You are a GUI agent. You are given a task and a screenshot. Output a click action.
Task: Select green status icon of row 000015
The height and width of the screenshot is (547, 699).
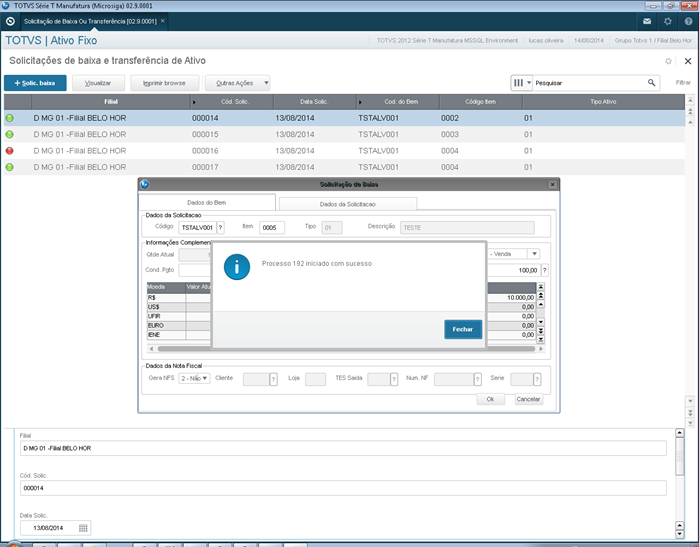pyautogui.click(x=9, y=134)
